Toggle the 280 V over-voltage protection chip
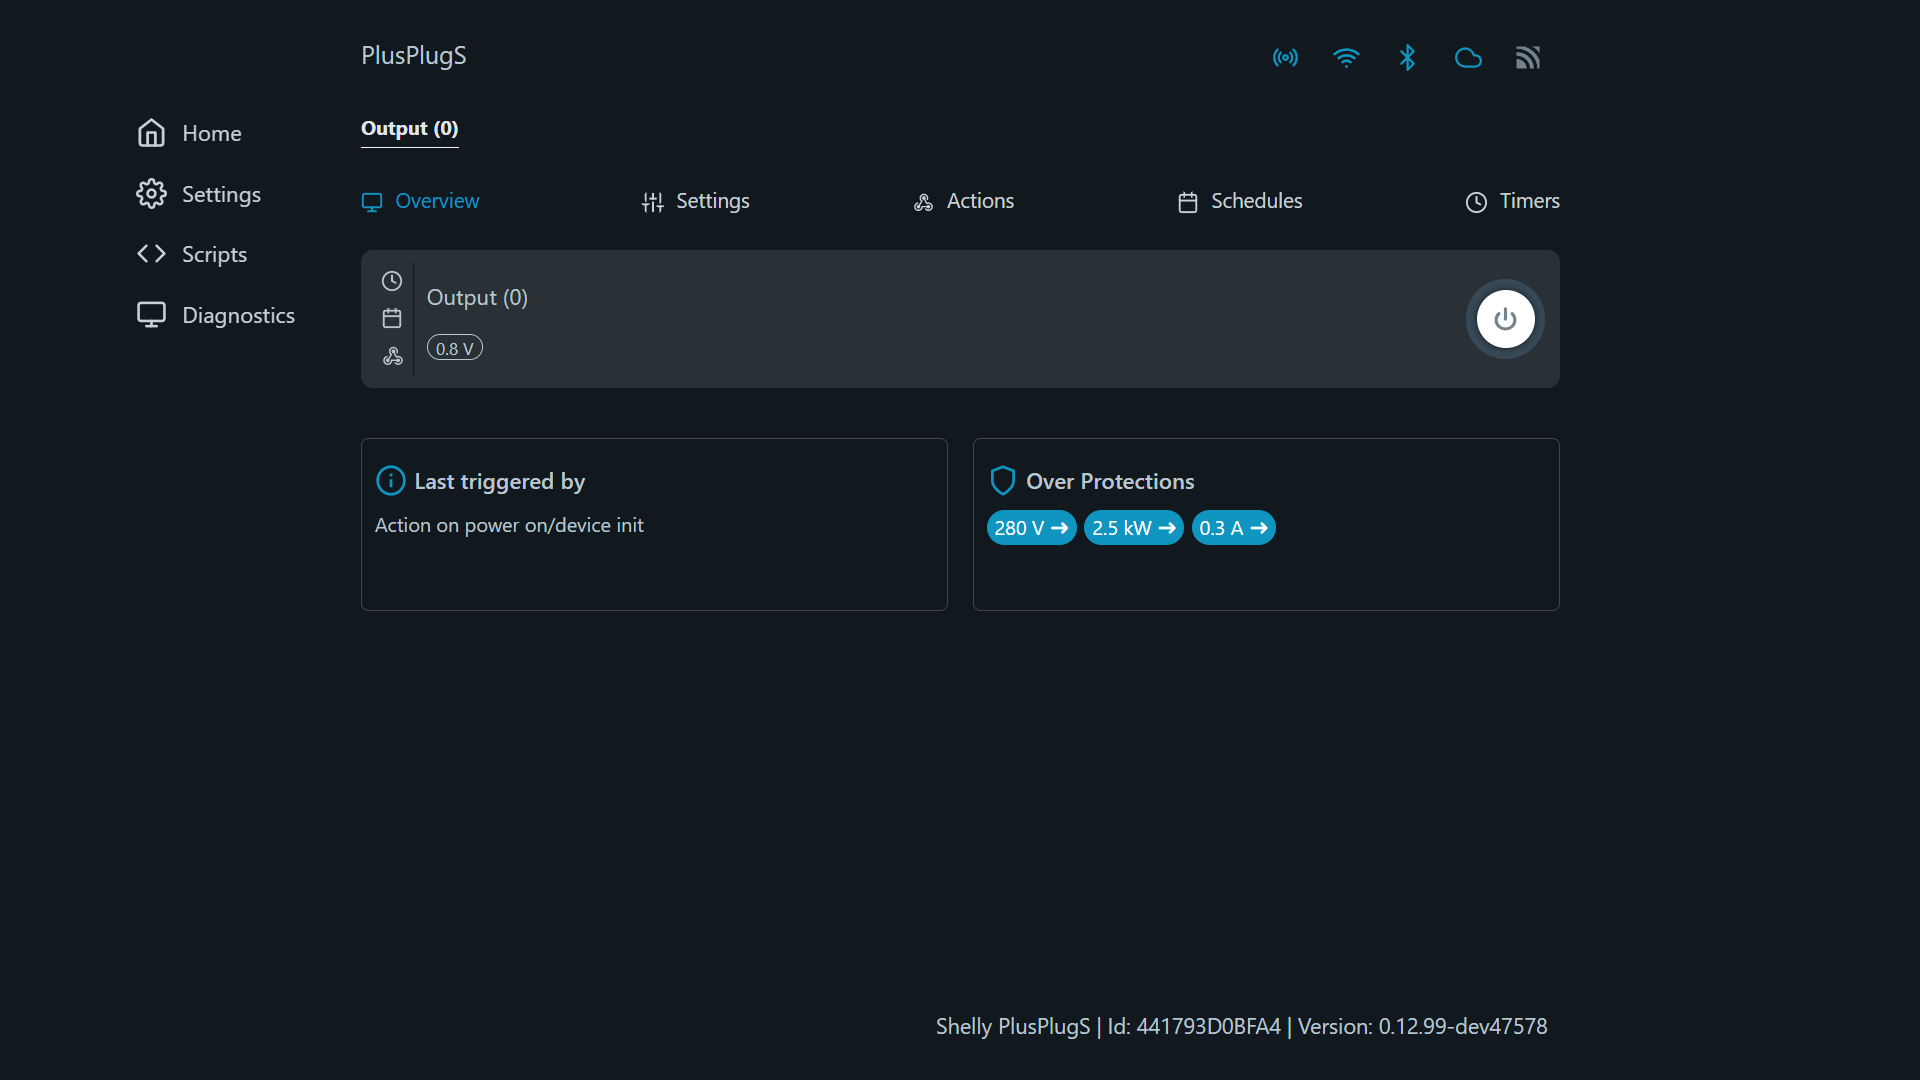 1030,528
